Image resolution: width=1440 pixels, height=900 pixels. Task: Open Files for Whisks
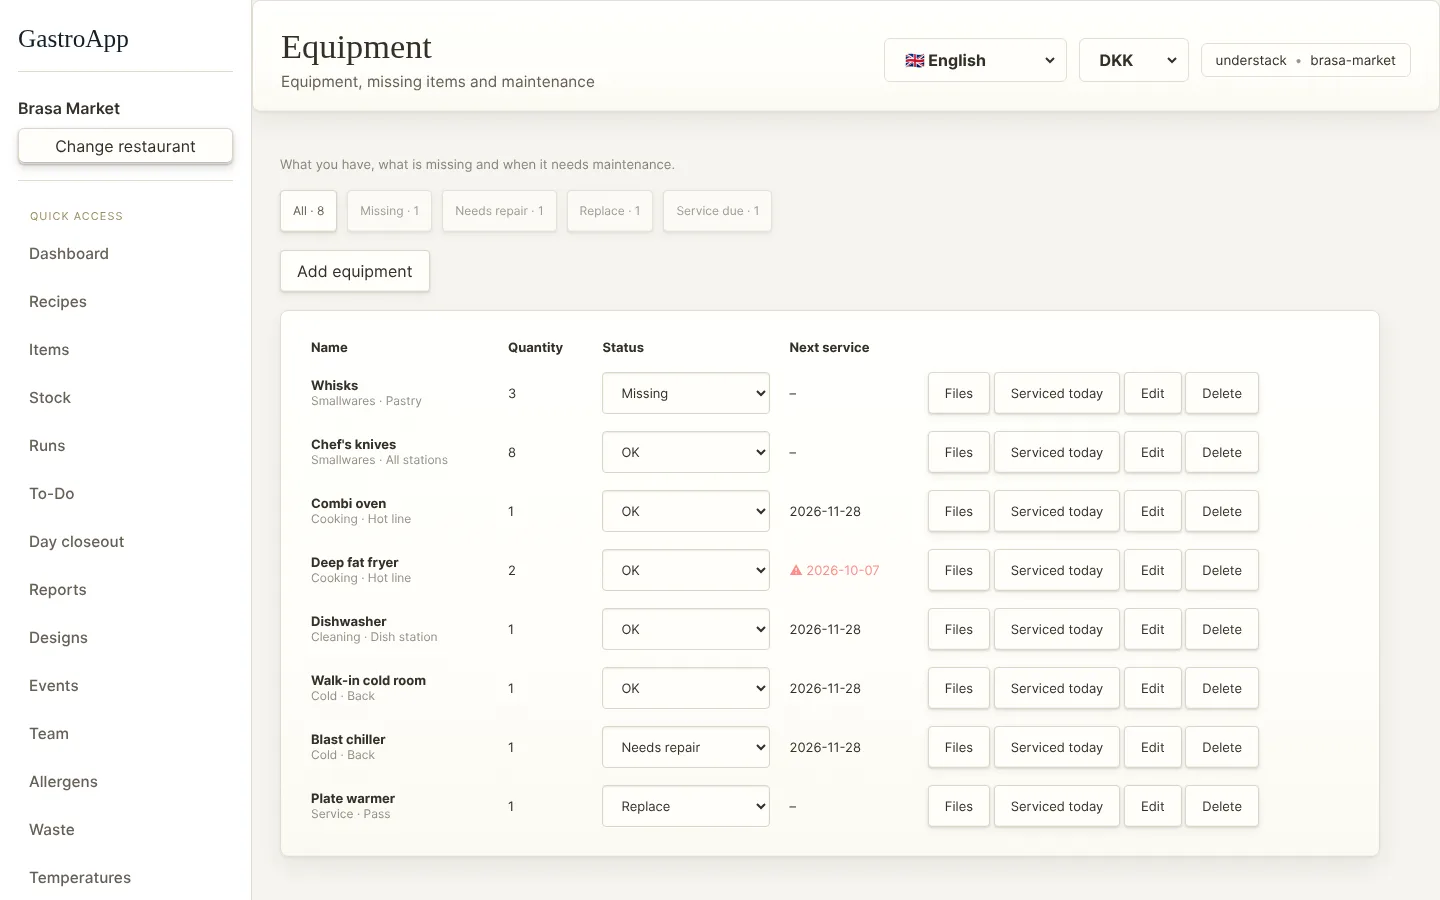tap(959, 393)
